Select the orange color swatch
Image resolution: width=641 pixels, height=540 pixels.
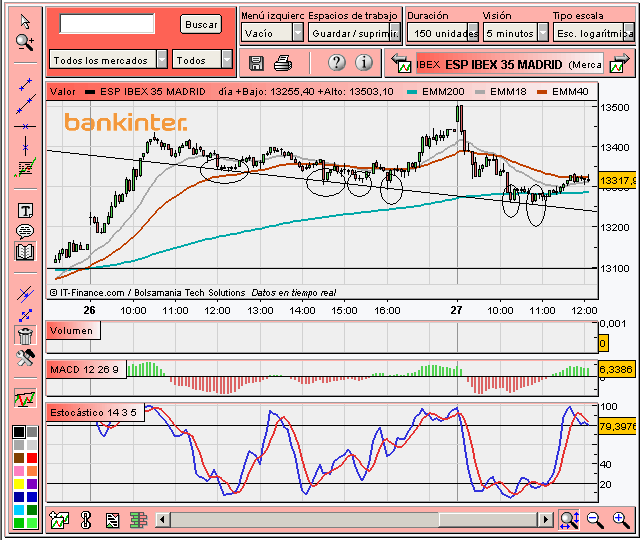click(32, 471)
